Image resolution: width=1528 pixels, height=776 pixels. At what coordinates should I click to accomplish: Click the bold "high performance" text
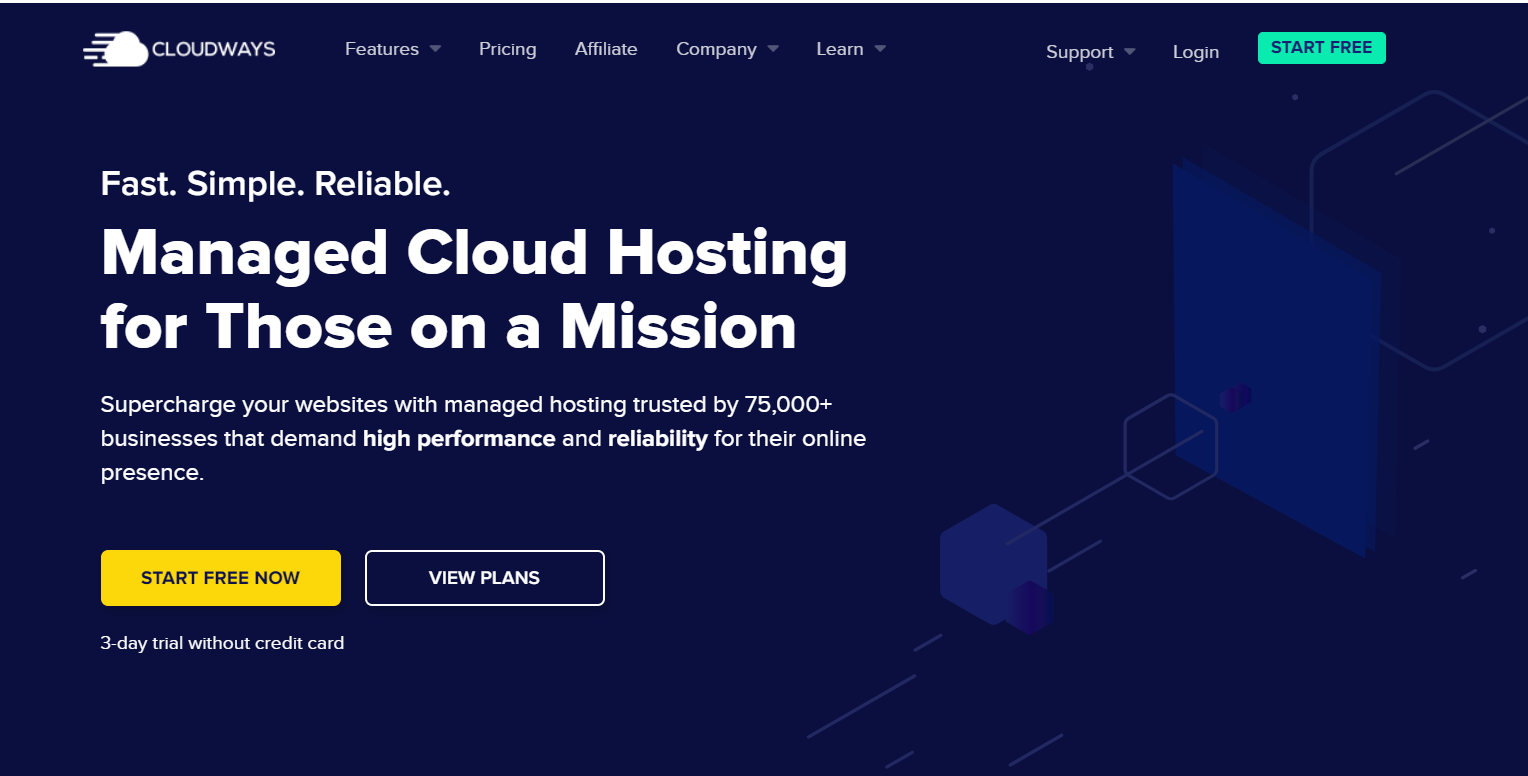pos(459,438)
